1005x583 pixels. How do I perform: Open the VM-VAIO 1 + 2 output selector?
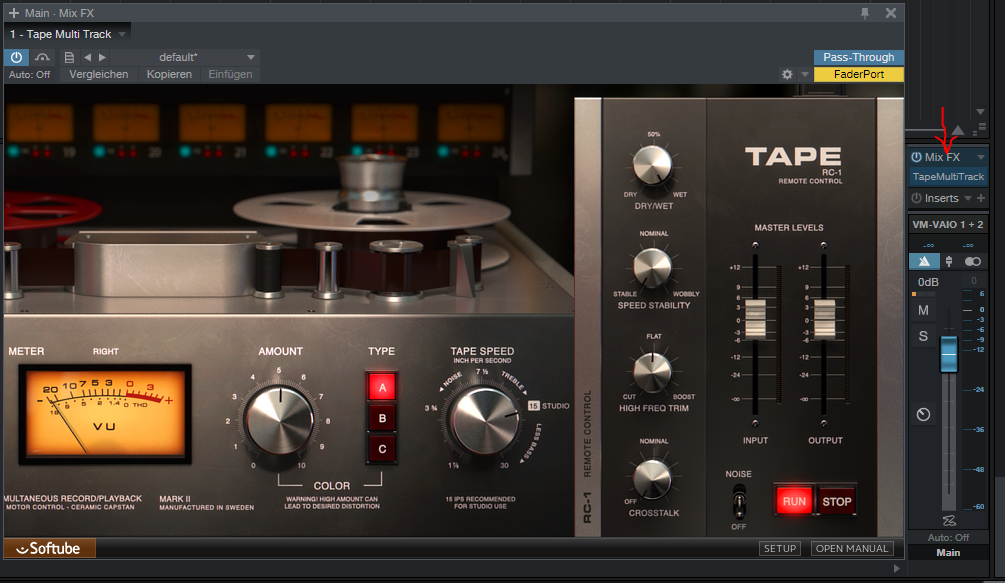(948, 224)
